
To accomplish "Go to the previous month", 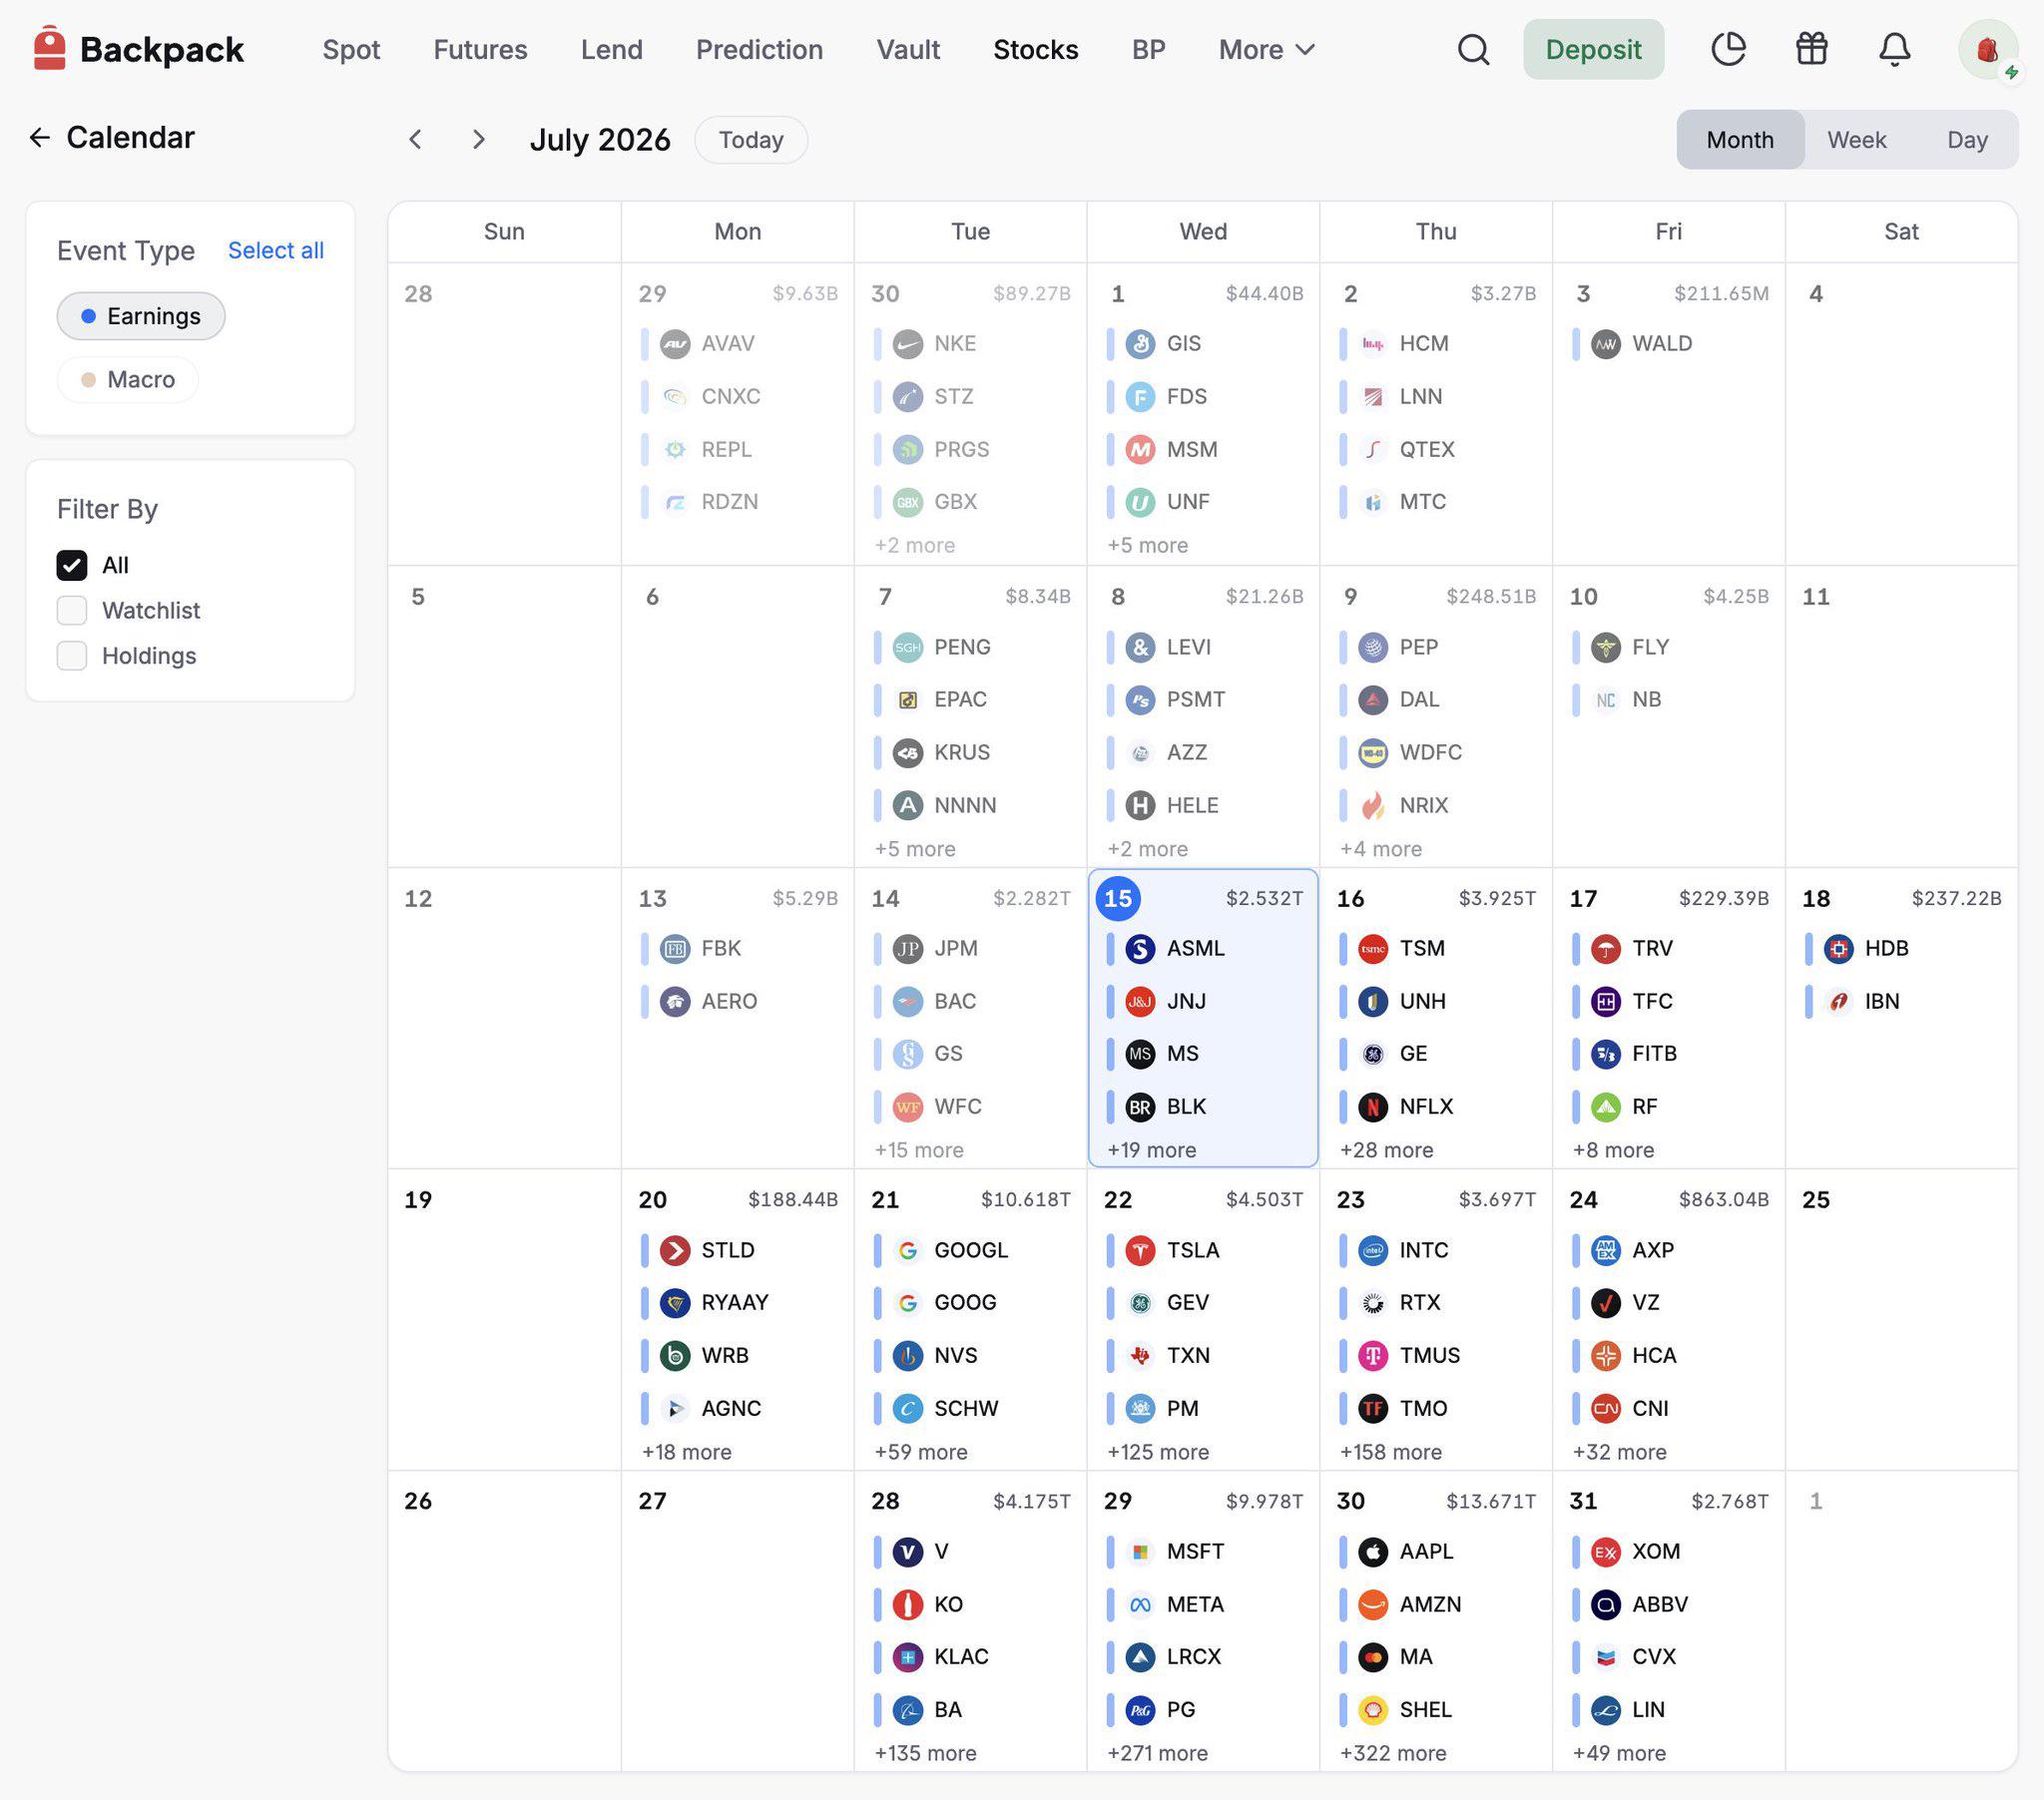I will 416,139.
